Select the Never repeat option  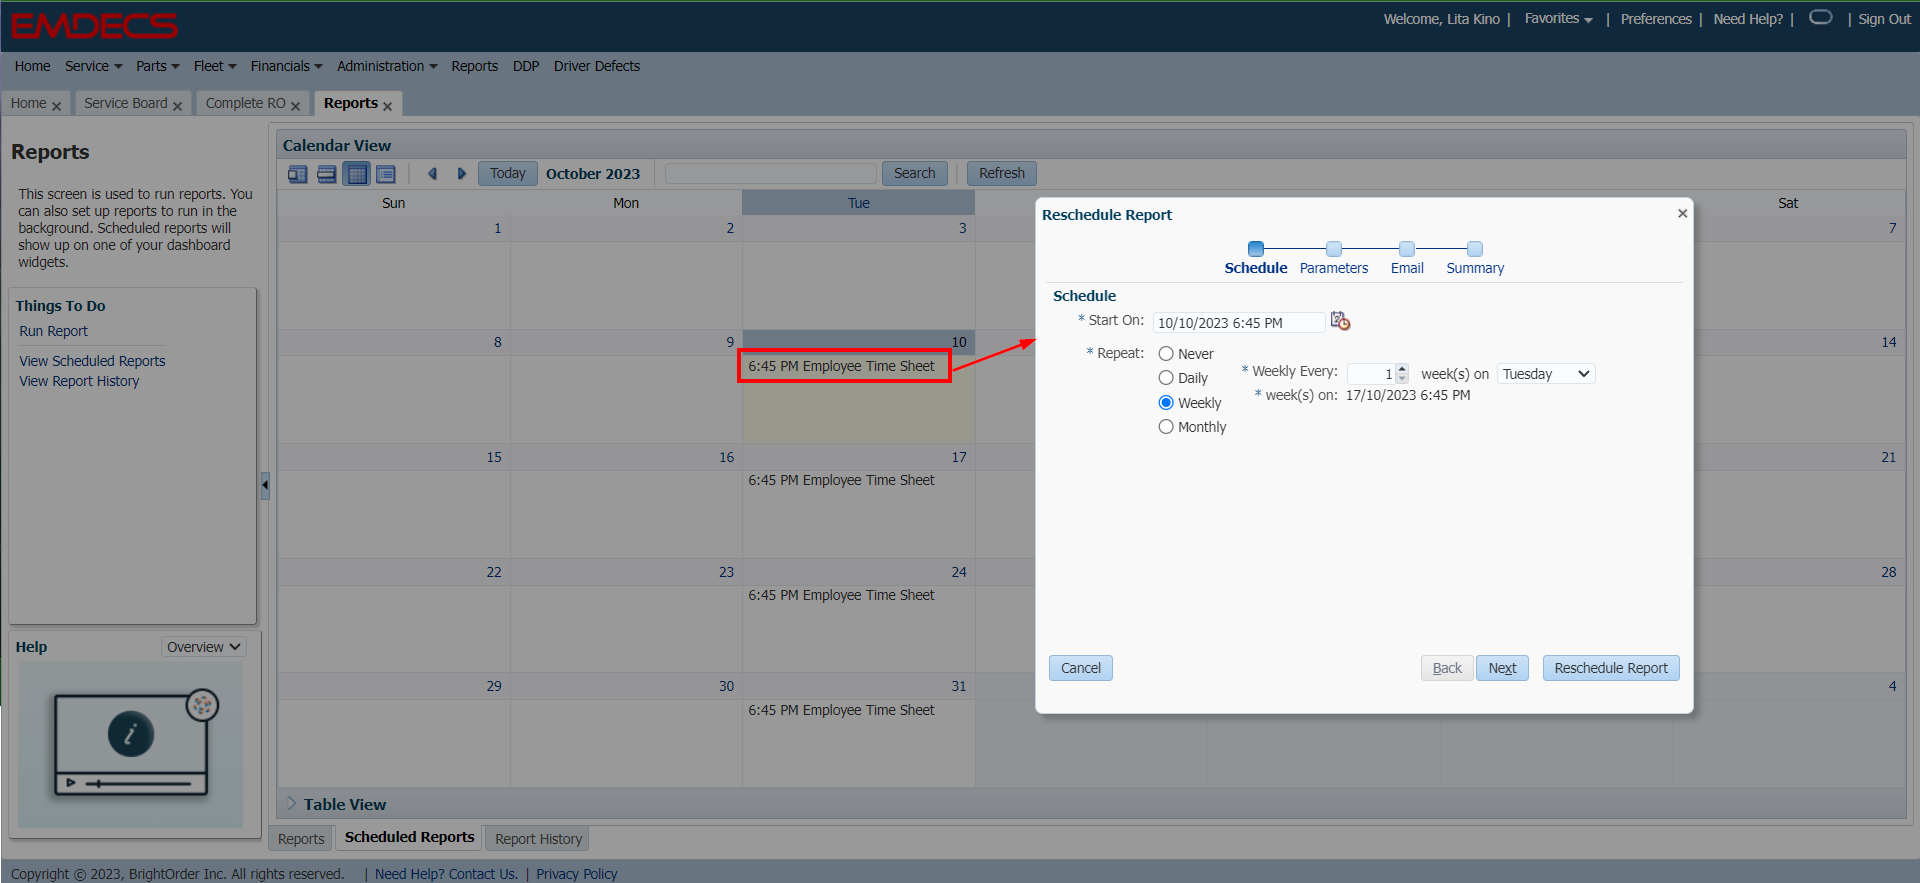pyautogui.click(x=1166, y=354)
